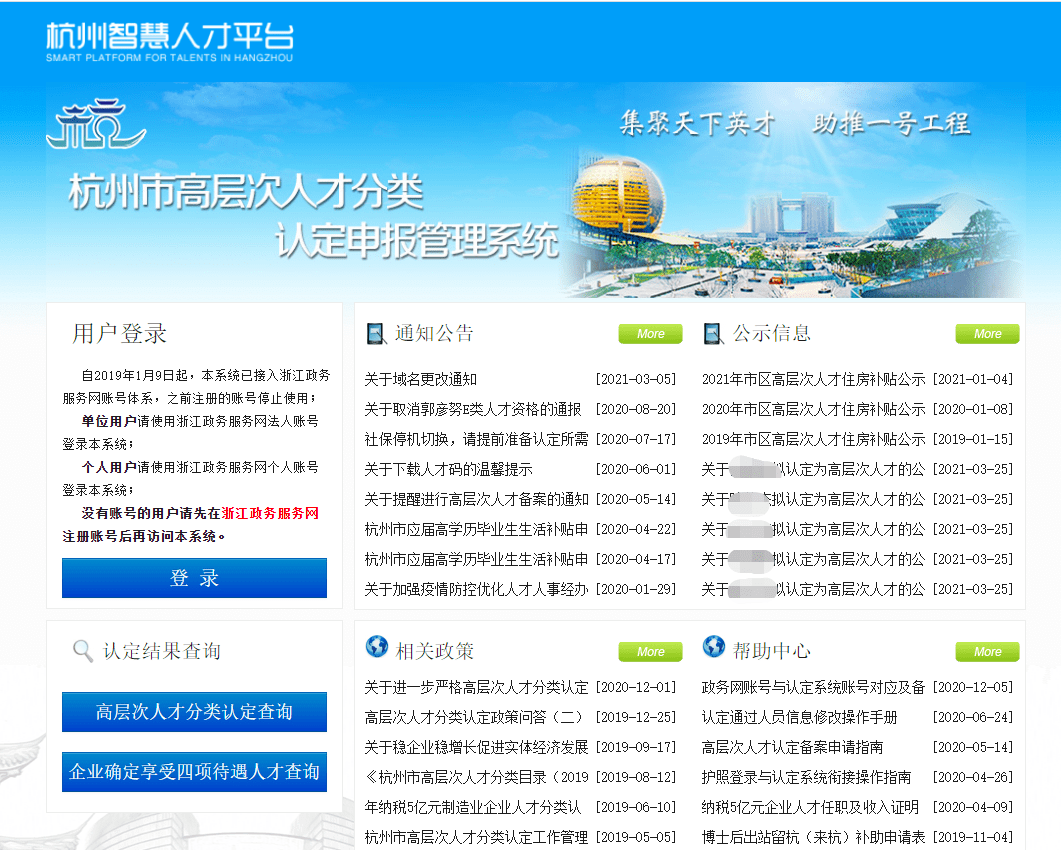Click the 用户登录 panel heading

(119, 334)
